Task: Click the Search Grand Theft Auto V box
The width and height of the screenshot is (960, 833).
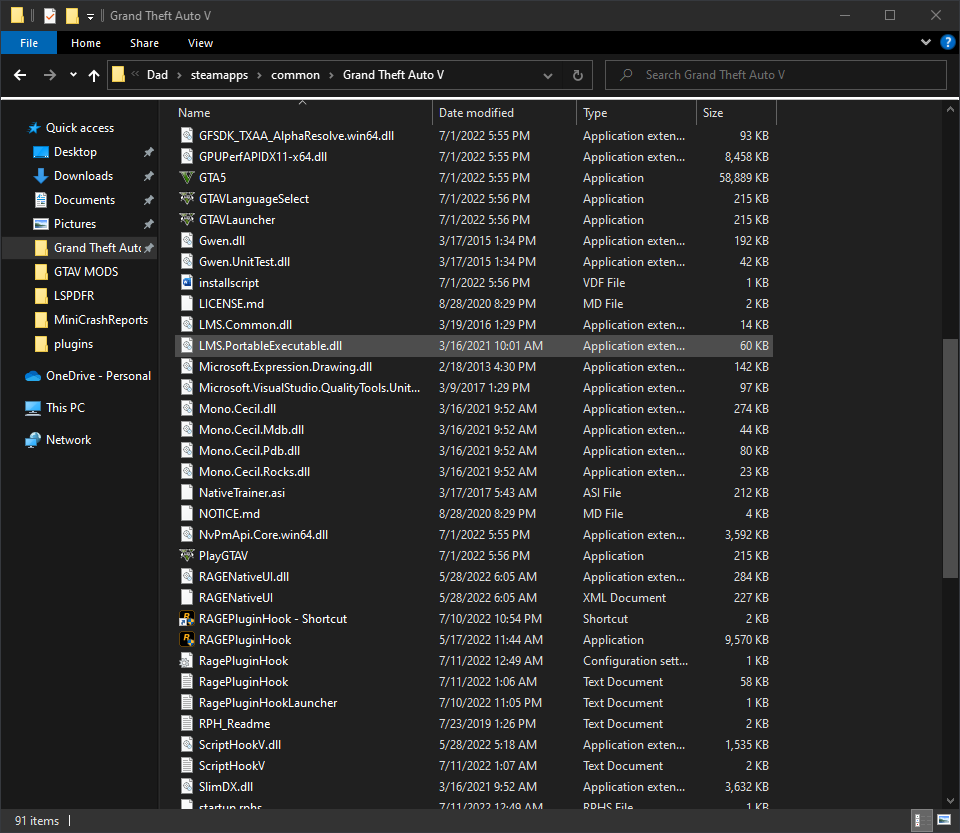Action: 776,75
